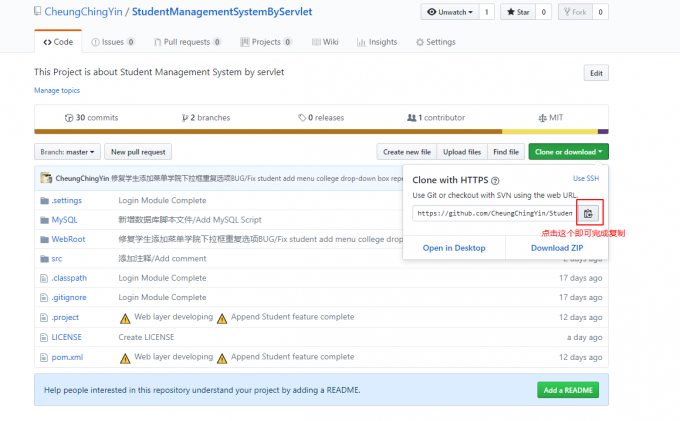Star this repository
Viewport: 680px width, 421px height.
(518, 12)
